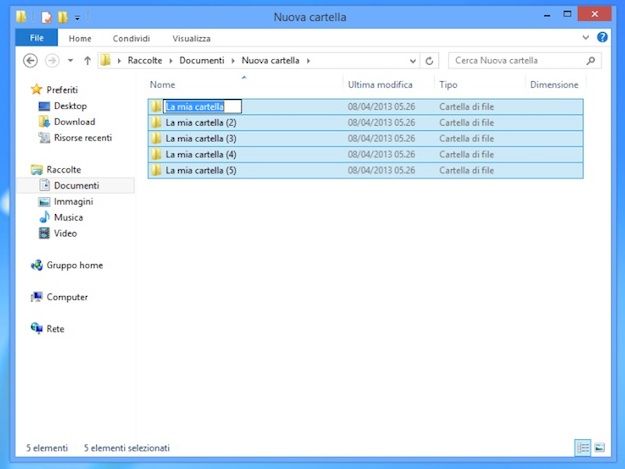Select Documenti in the navigation pane

(x=76, y=186)
